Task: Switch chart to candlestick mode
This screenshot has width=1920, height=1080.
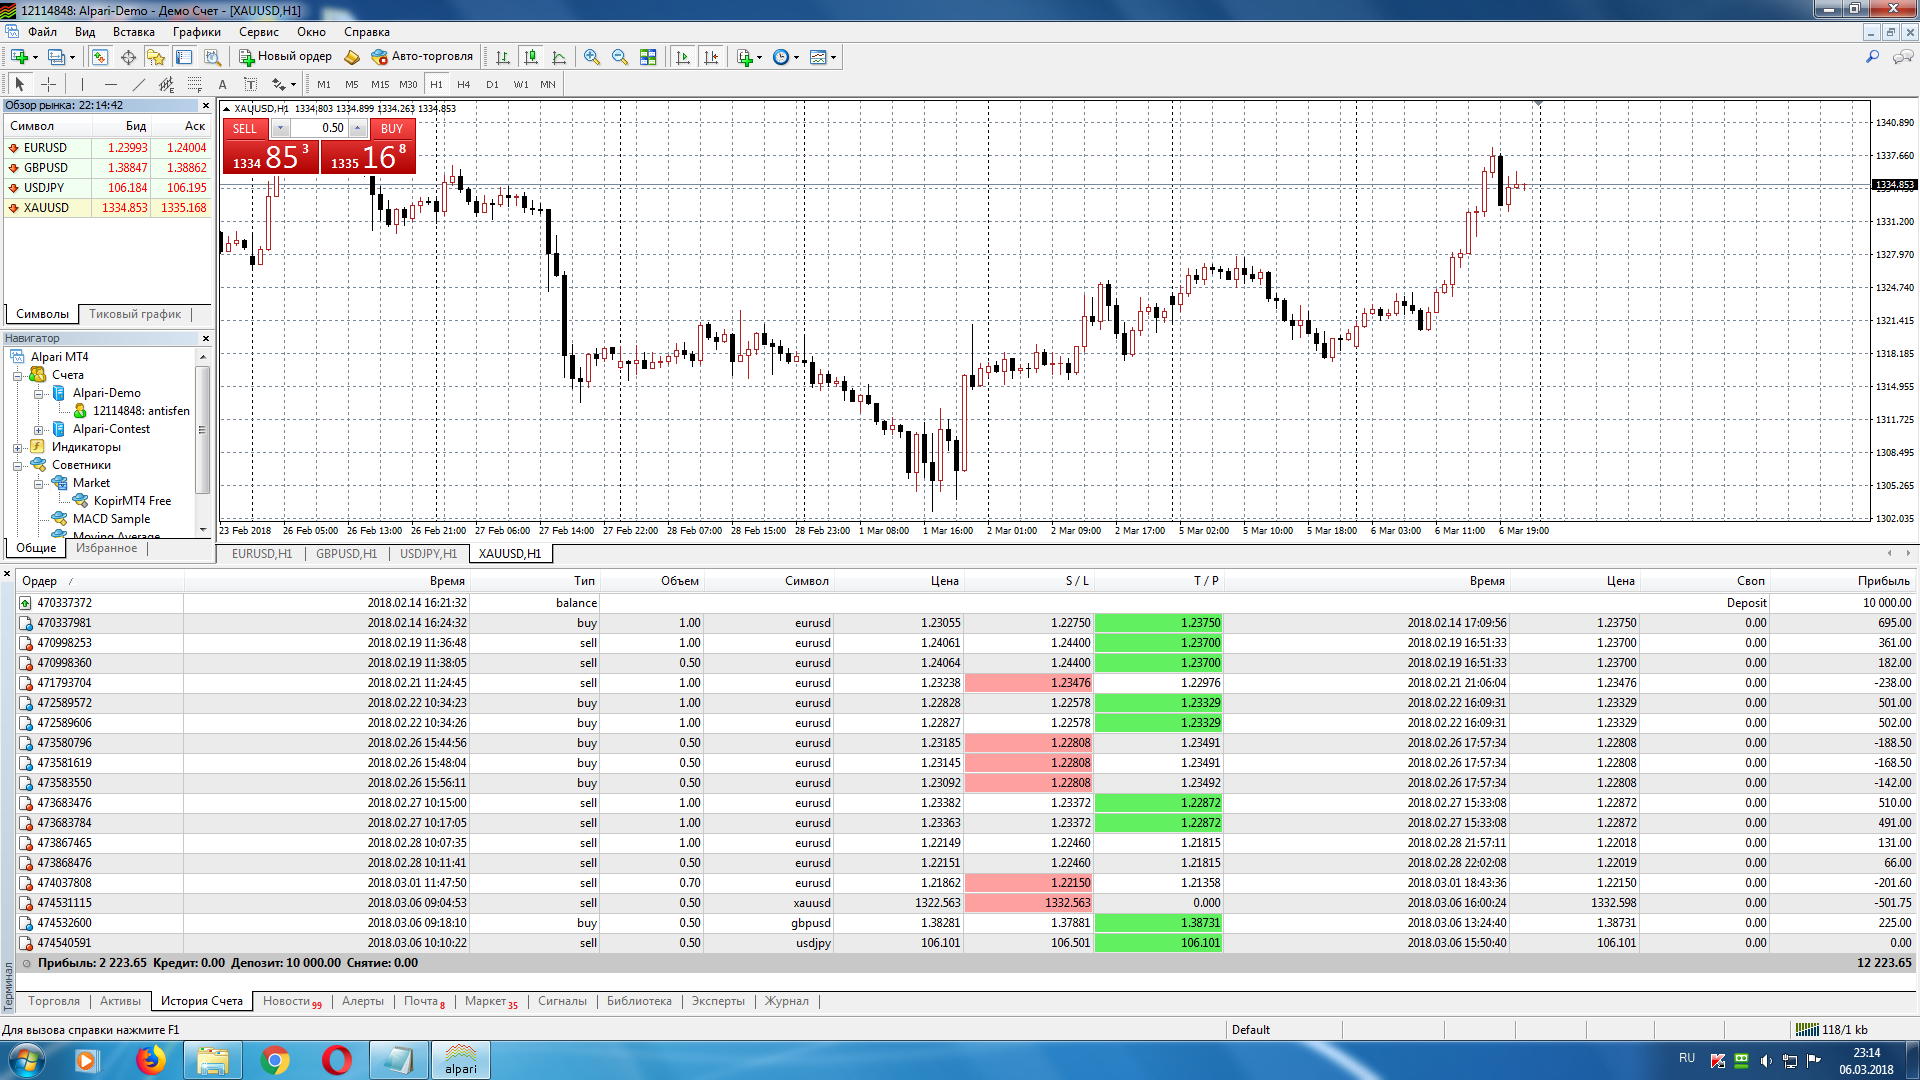Action: (x=531, y=57)
